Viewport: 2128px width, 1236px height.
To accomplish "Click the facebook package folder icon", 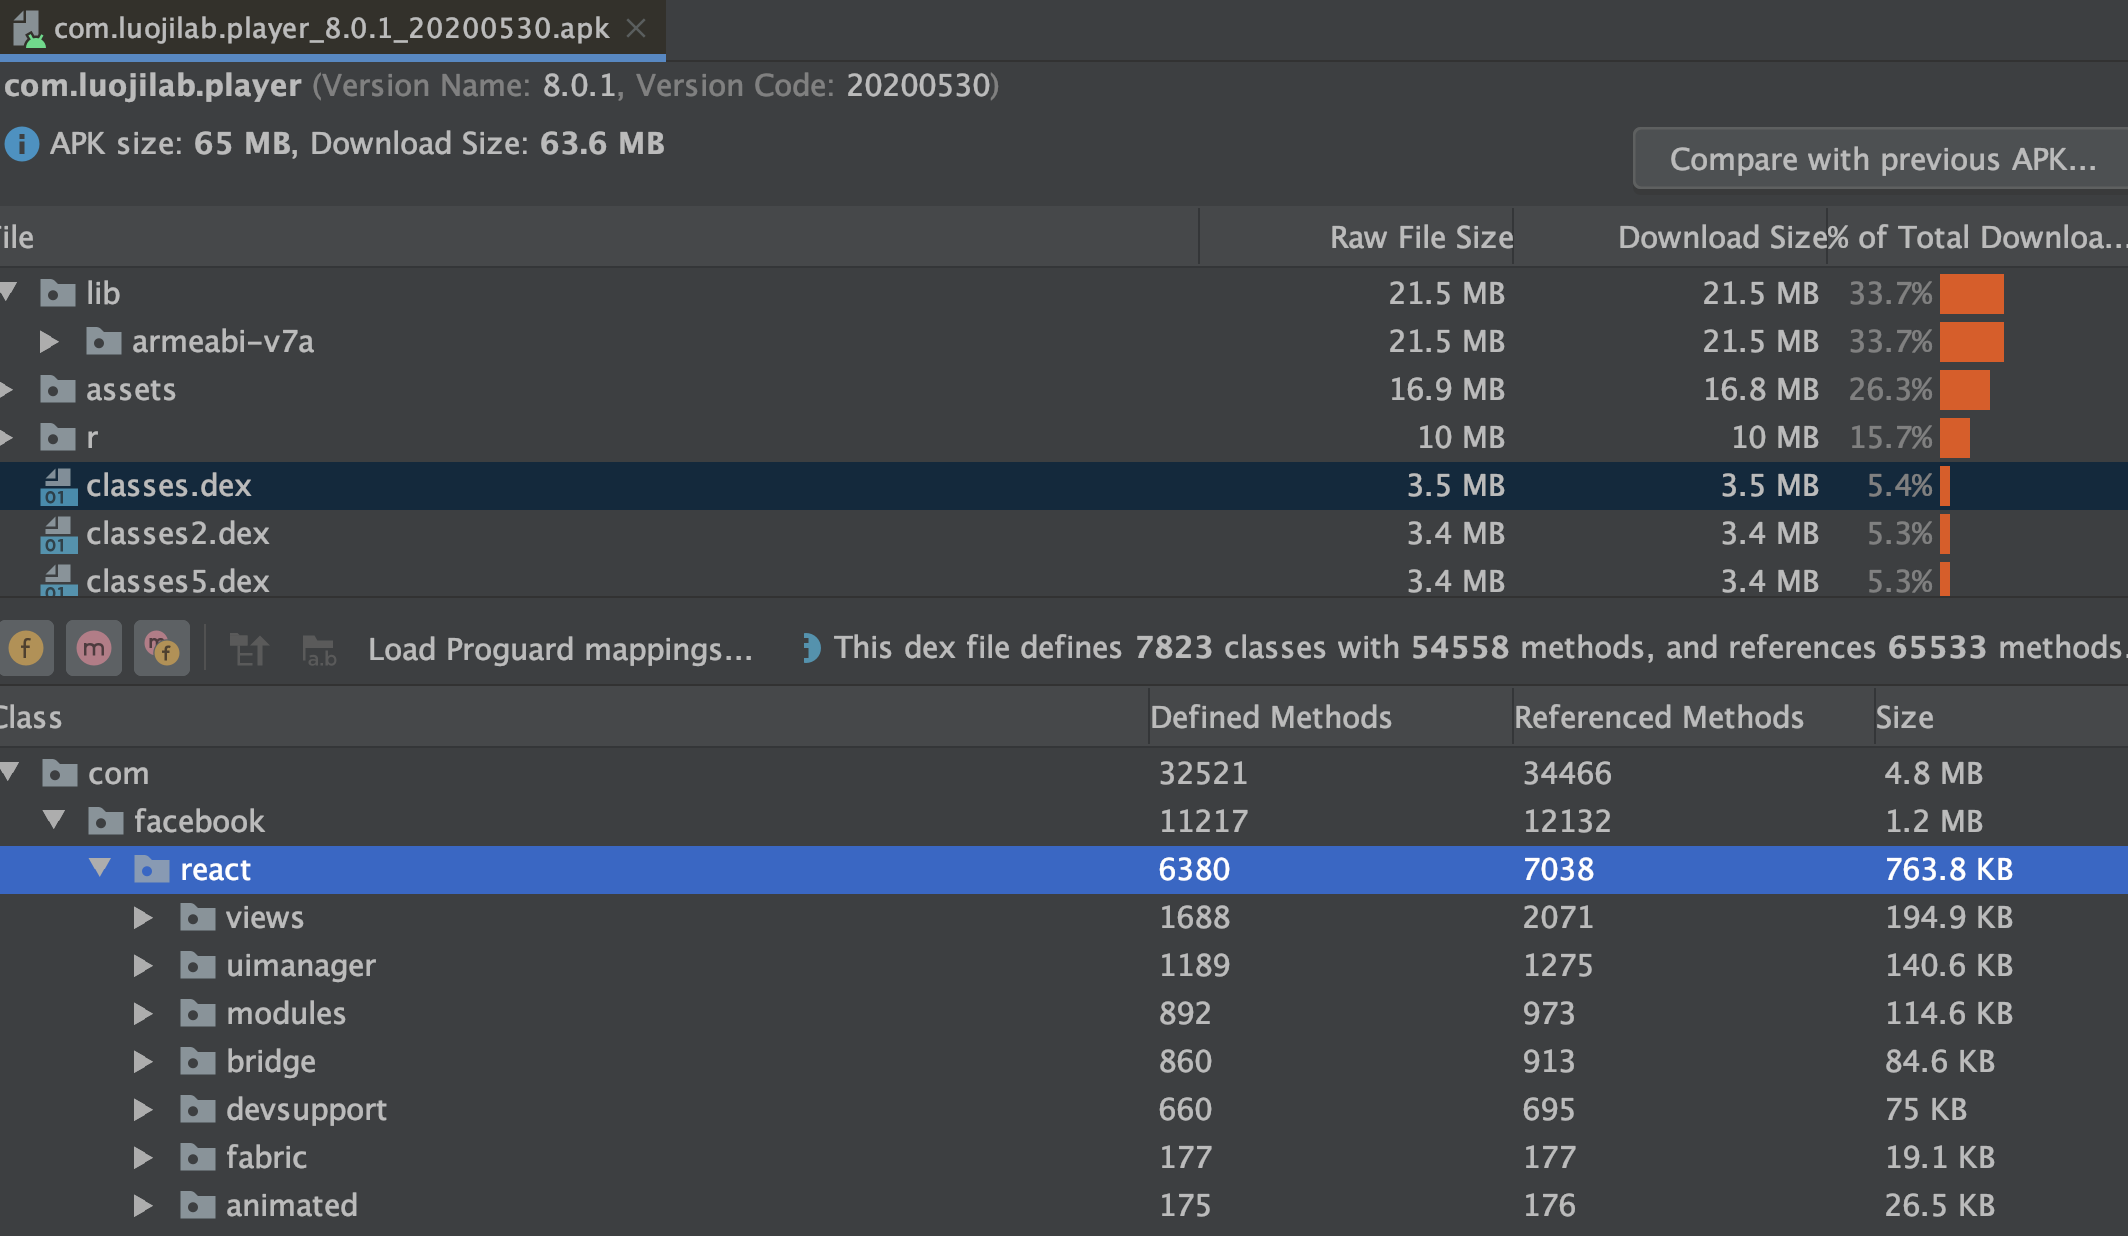I will point(106,821).
